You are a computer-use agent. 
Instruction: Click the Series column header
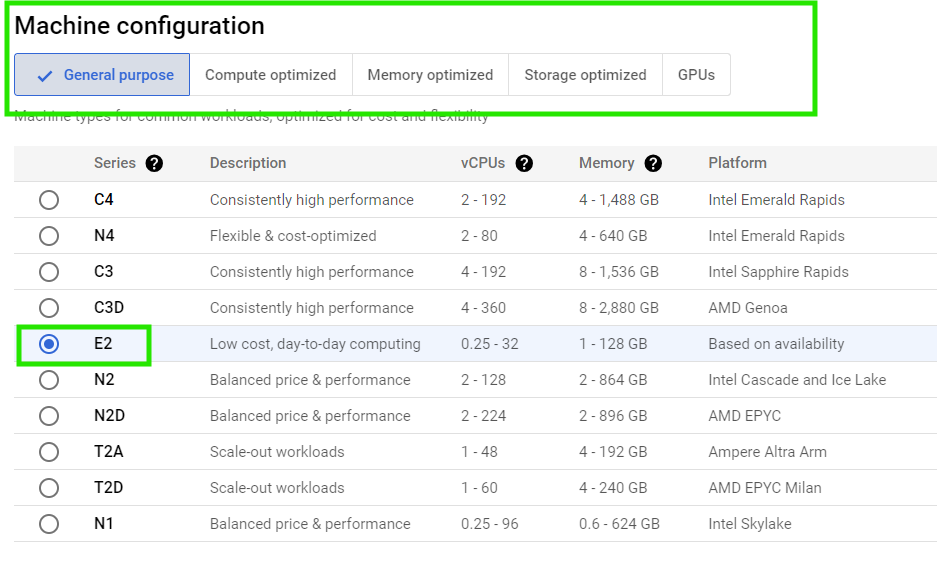pos(115,163)
